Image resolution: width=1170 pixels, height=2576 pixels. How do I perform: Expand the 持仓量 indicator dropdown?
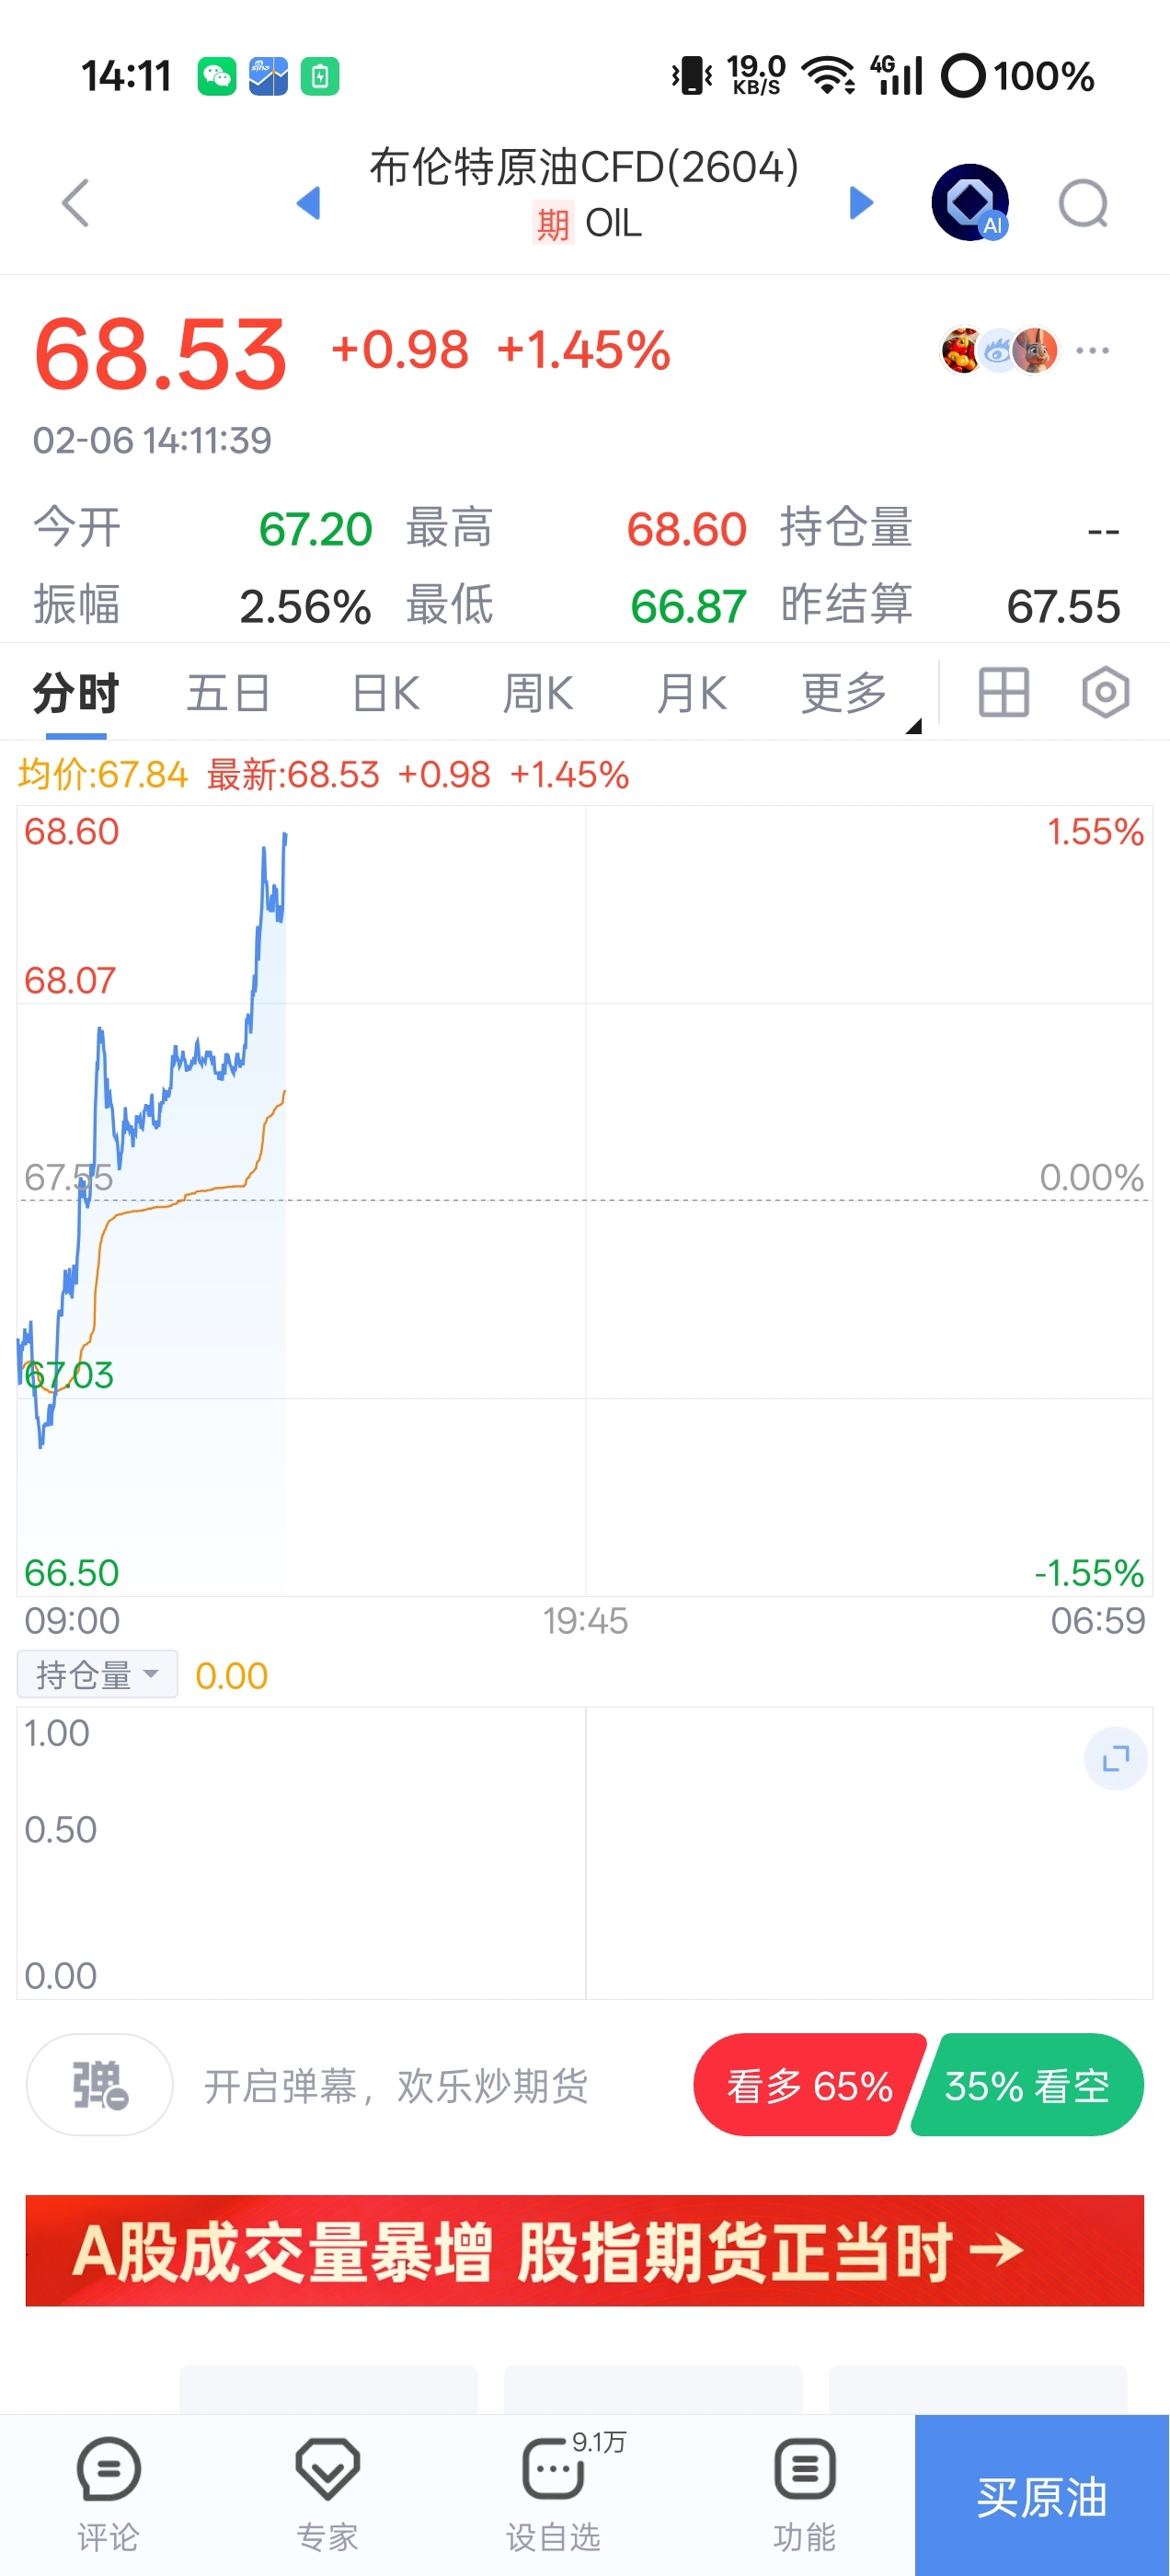(97, 1674)
